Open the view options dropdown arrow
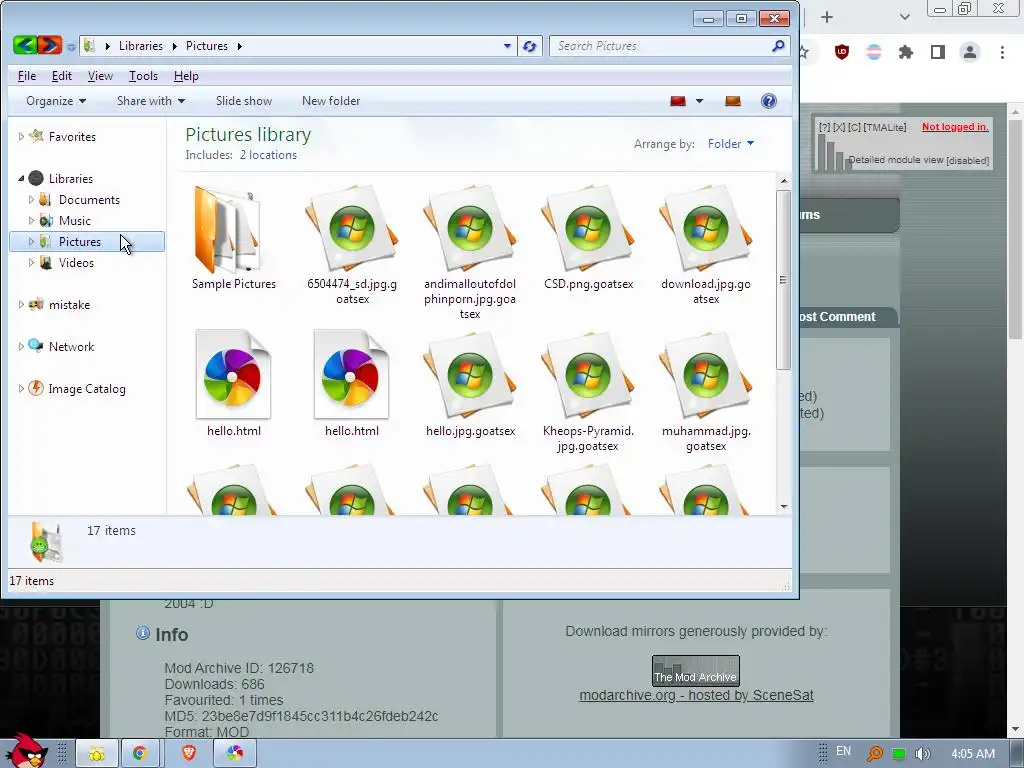 tap(699, 101)
